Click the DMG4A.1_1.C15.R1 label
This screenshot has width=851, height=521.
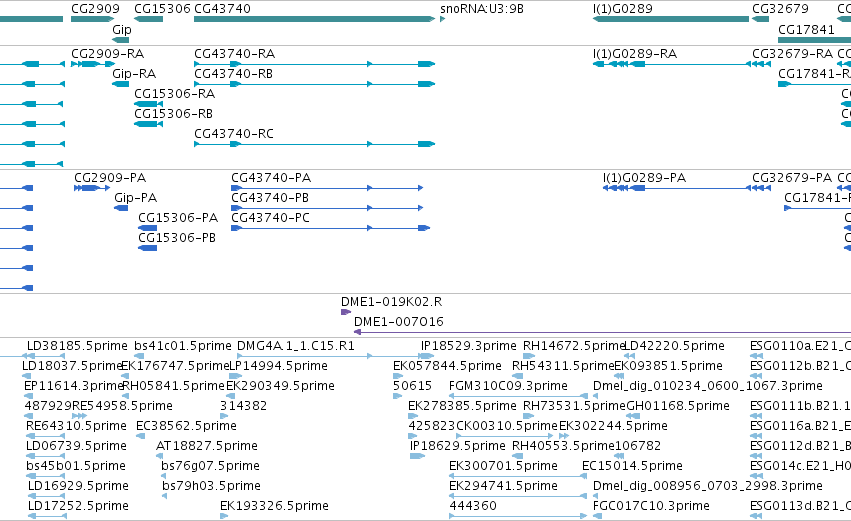point(296,346)
